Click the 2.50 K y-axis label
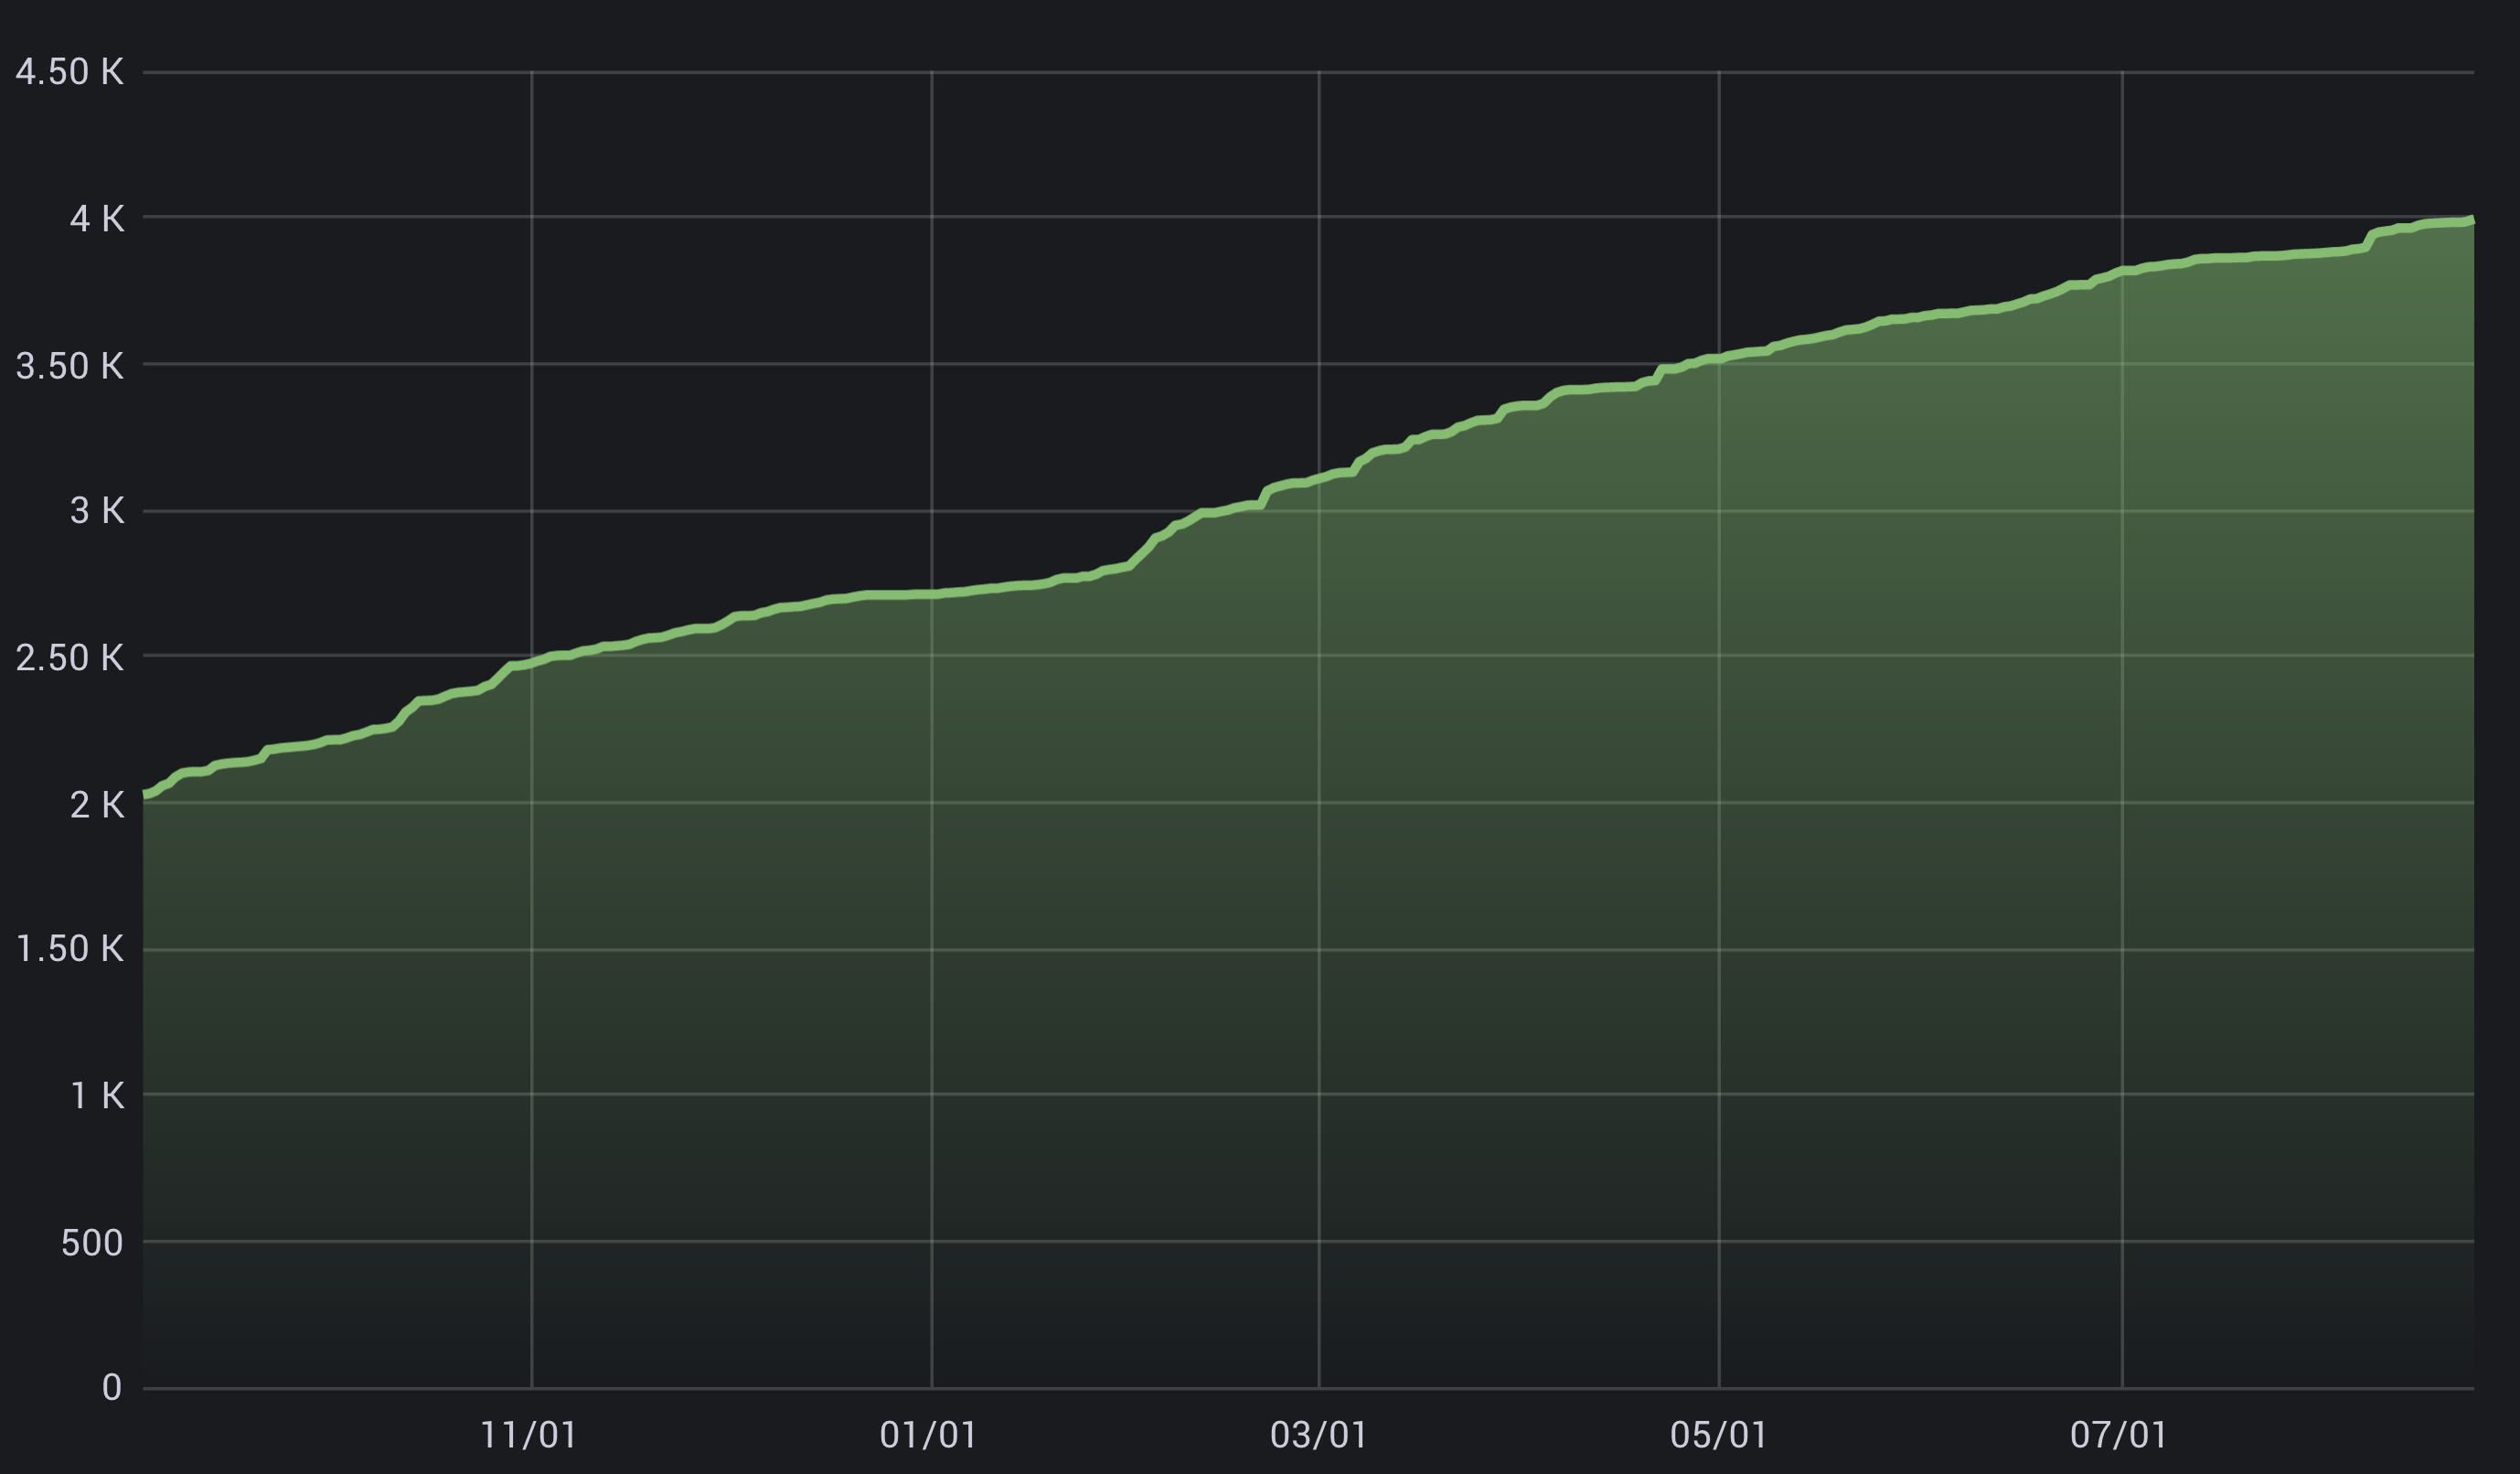The height and width of the screenshot is (1474, 2520). click(70, 658)
